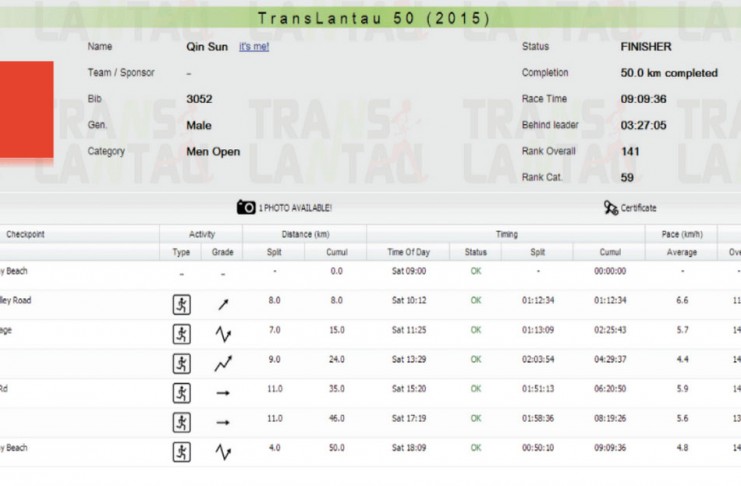This screenshot has width=741, height=486.
Task: Click cumulative time 04:29:37
Action: click(610, 360)
